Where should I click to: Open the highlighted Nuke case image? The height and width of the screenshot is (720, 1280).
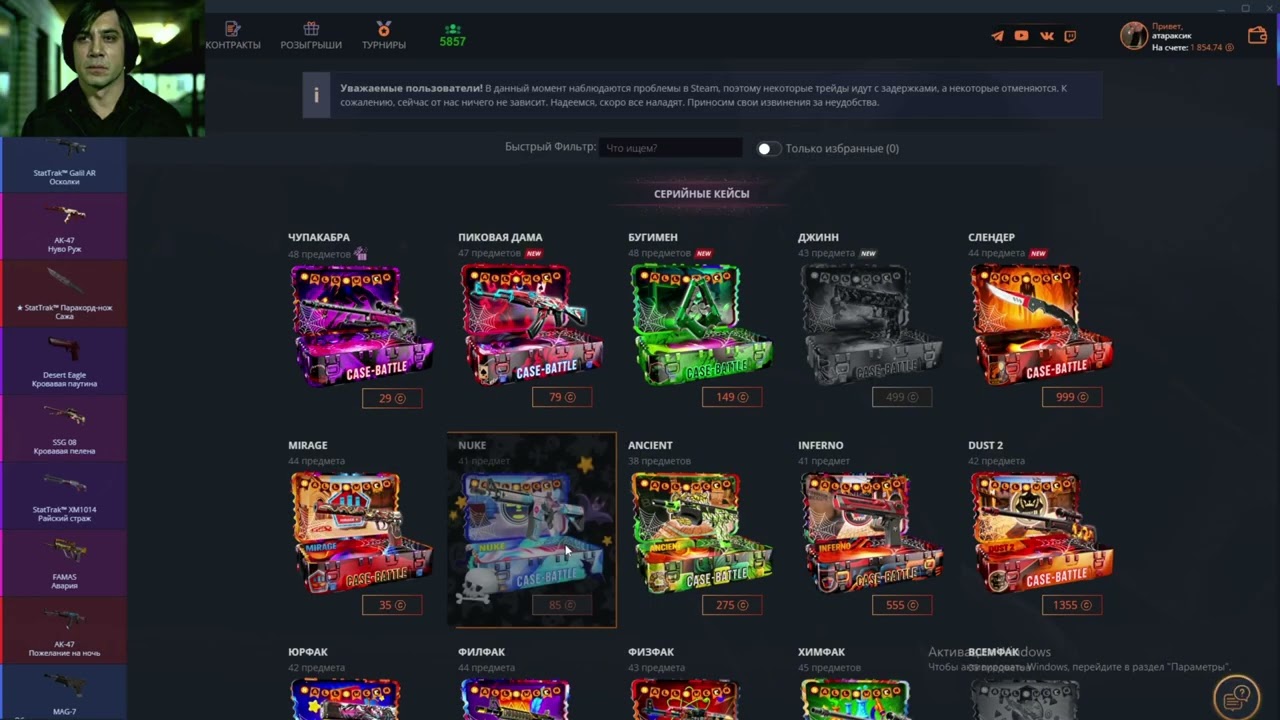531,533
